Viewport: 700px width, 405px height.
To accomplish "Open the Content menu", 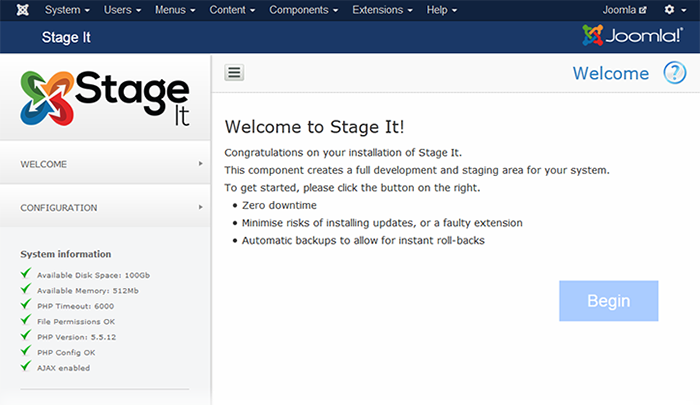I will pos(232,10).
